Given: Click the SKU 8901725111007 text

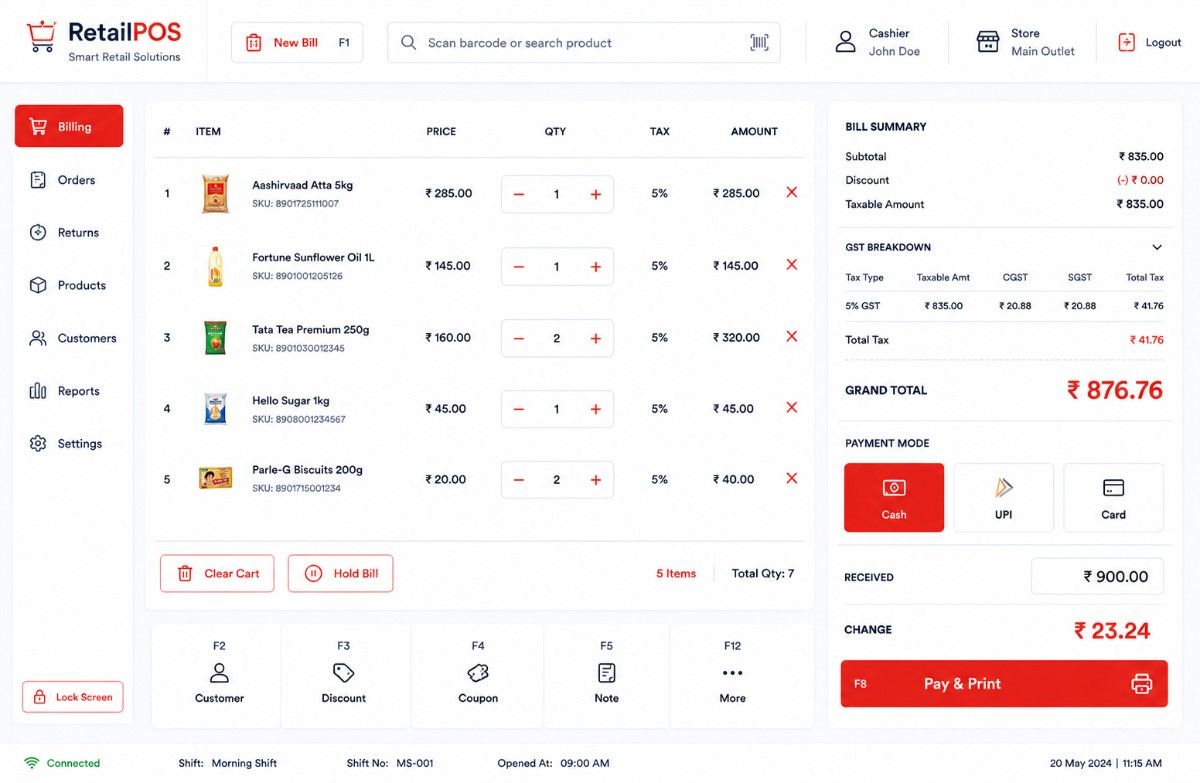Looking at the screenshot, I should 295,204.
